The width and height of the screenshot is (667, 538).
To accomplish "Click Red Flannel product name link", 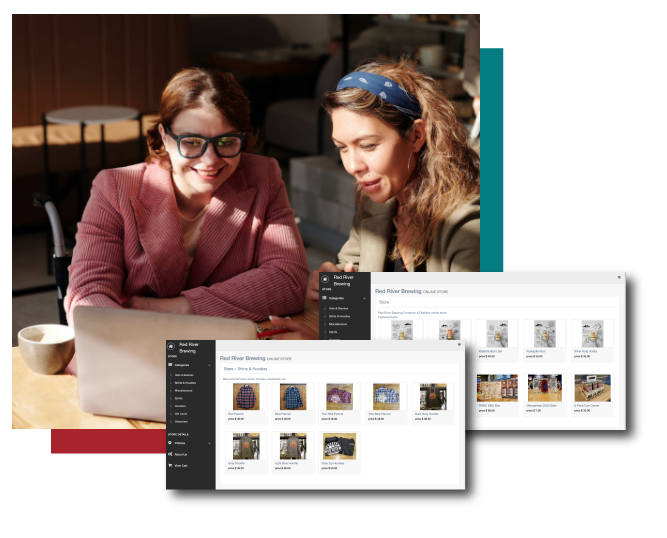I will (236, 413).
